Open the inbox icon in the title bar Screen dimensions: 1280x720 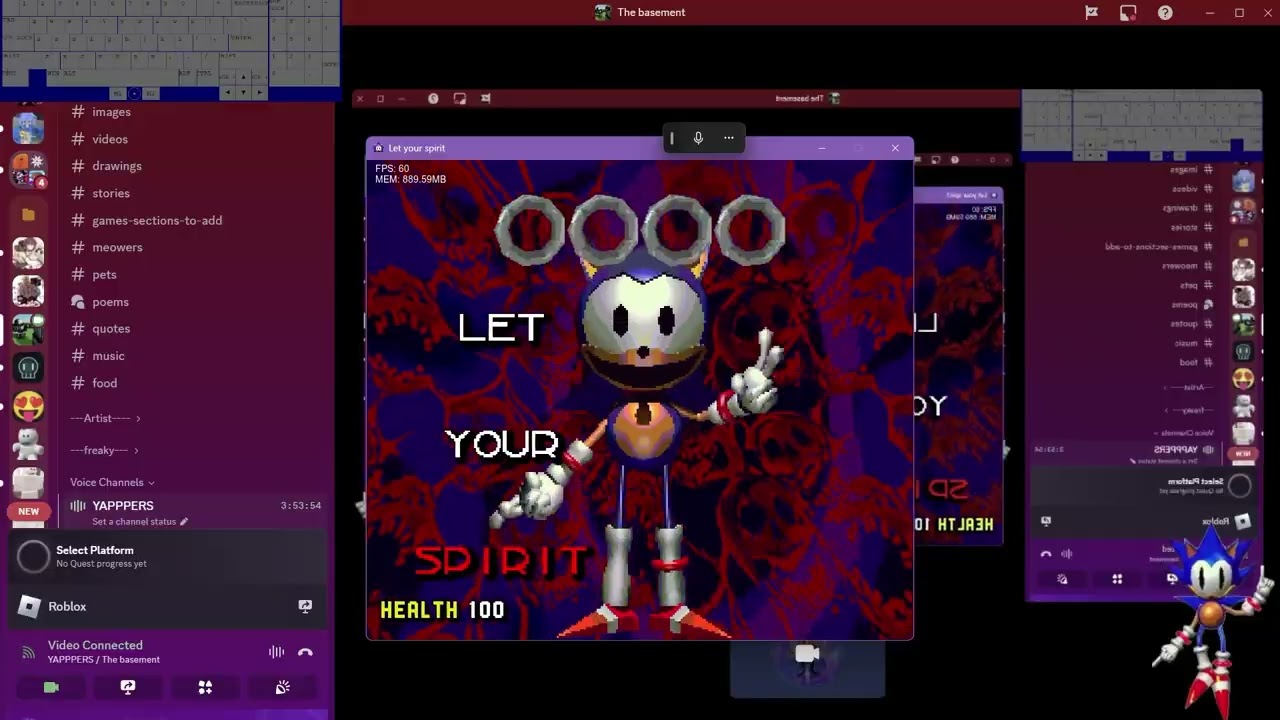(1128, 13)
